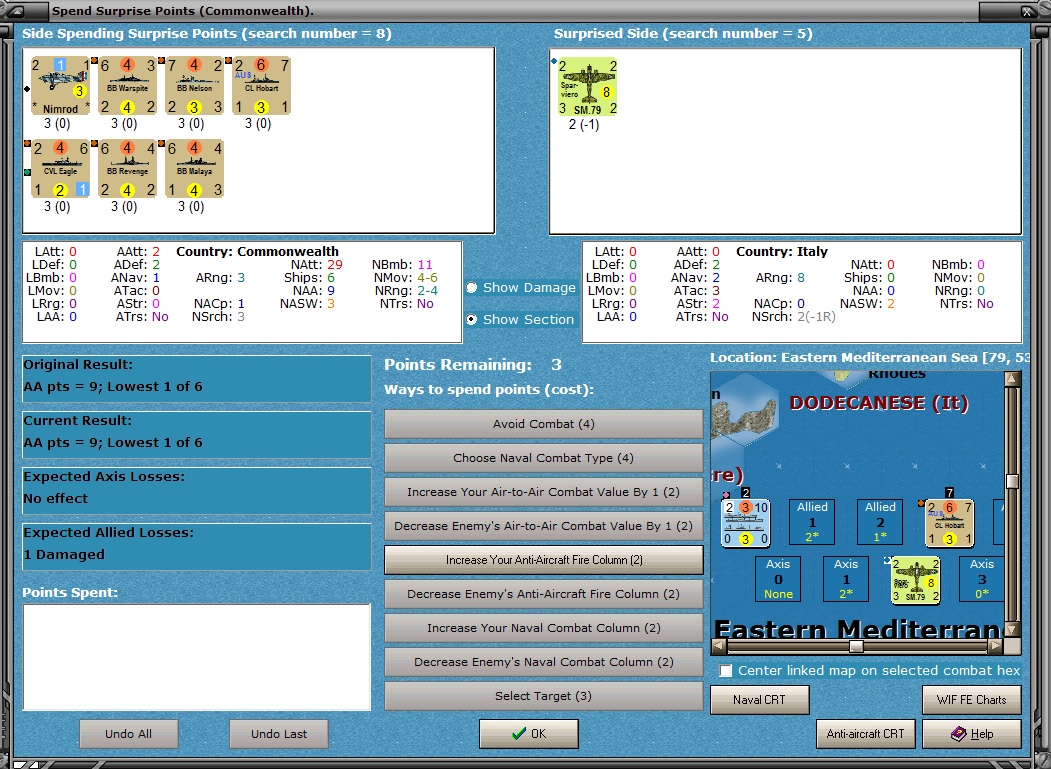Increase Your Anti-Aircraft Fire Column (2)
The height and width of the screenshot is (769, 1051).
coord(544,560)
